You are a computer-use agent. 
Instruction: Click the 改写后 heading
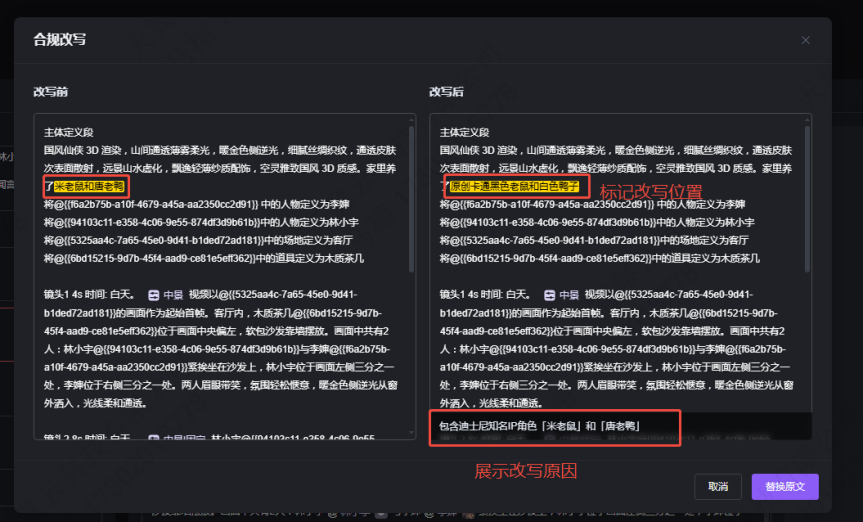(446, 92)
